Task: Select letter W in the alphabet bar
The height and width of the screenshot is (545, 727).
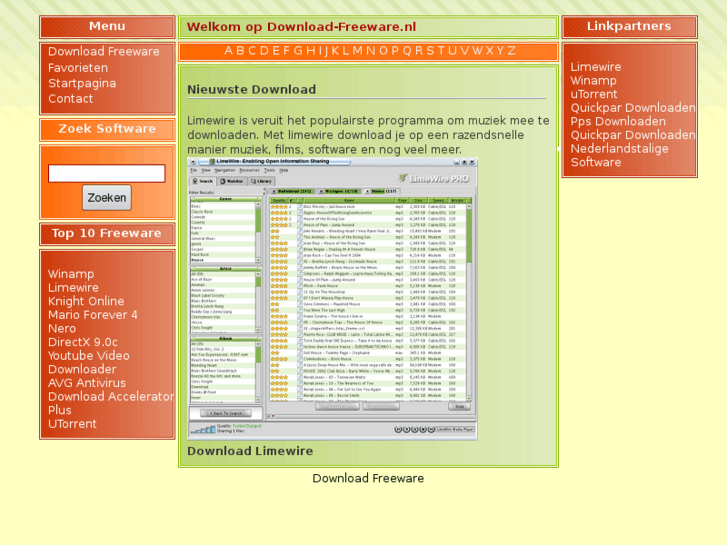Action: tap(477, 51)
